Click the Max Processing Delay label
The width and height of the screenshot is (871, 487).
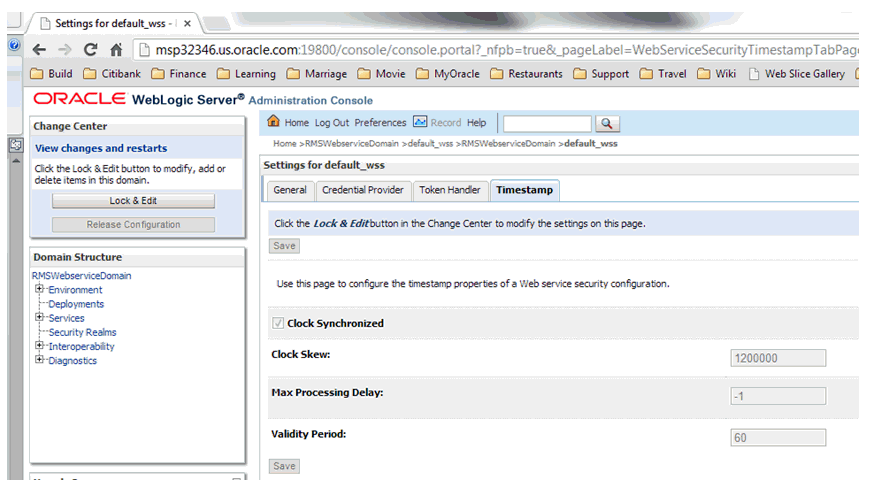tap(327, 393)
